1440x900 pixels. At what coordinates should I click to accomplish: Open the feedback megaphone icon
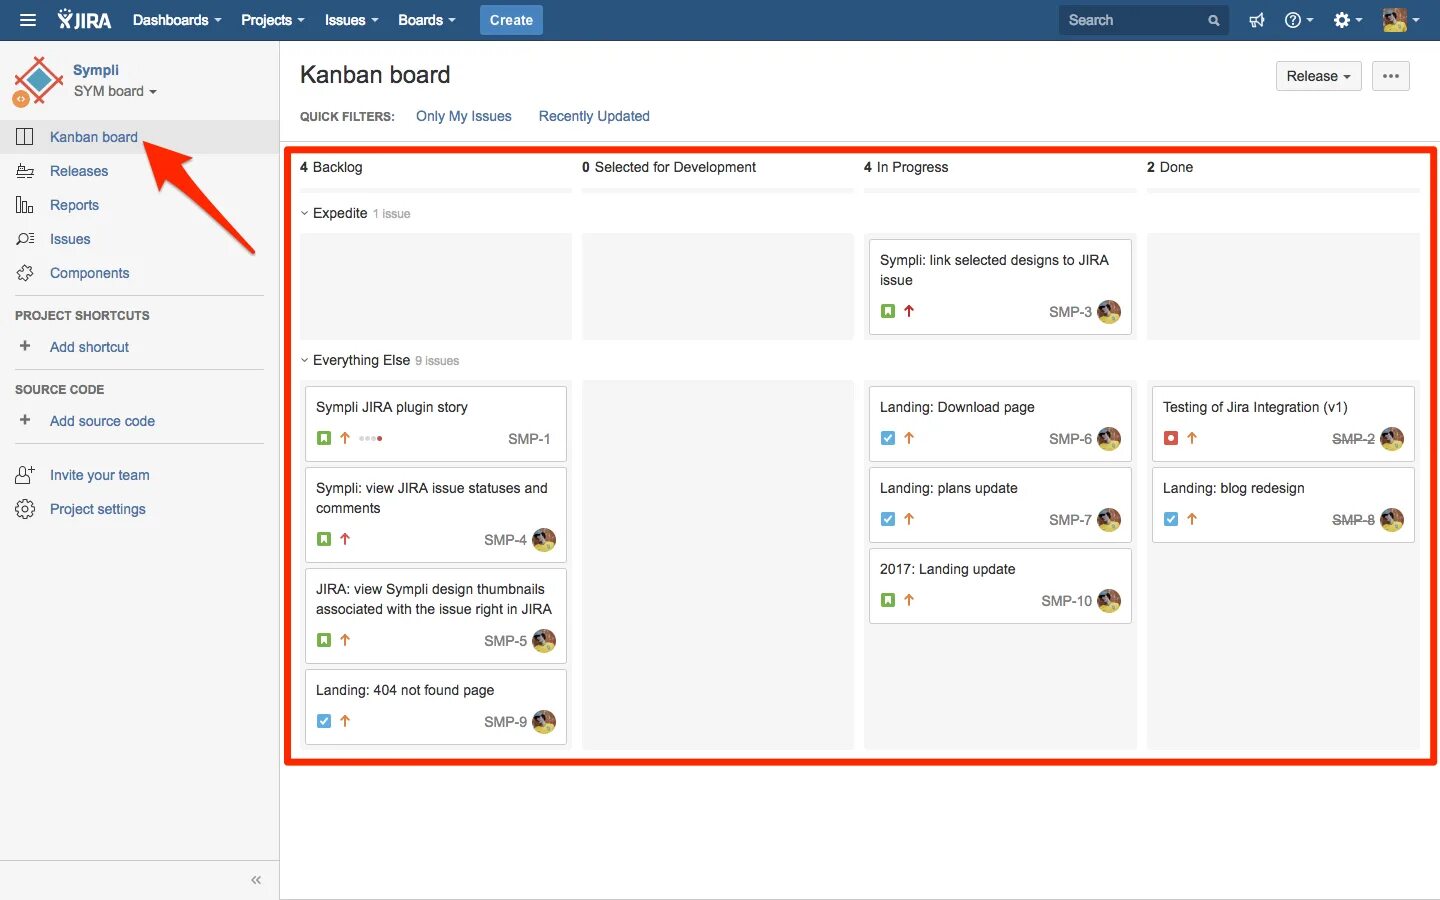1257,20
